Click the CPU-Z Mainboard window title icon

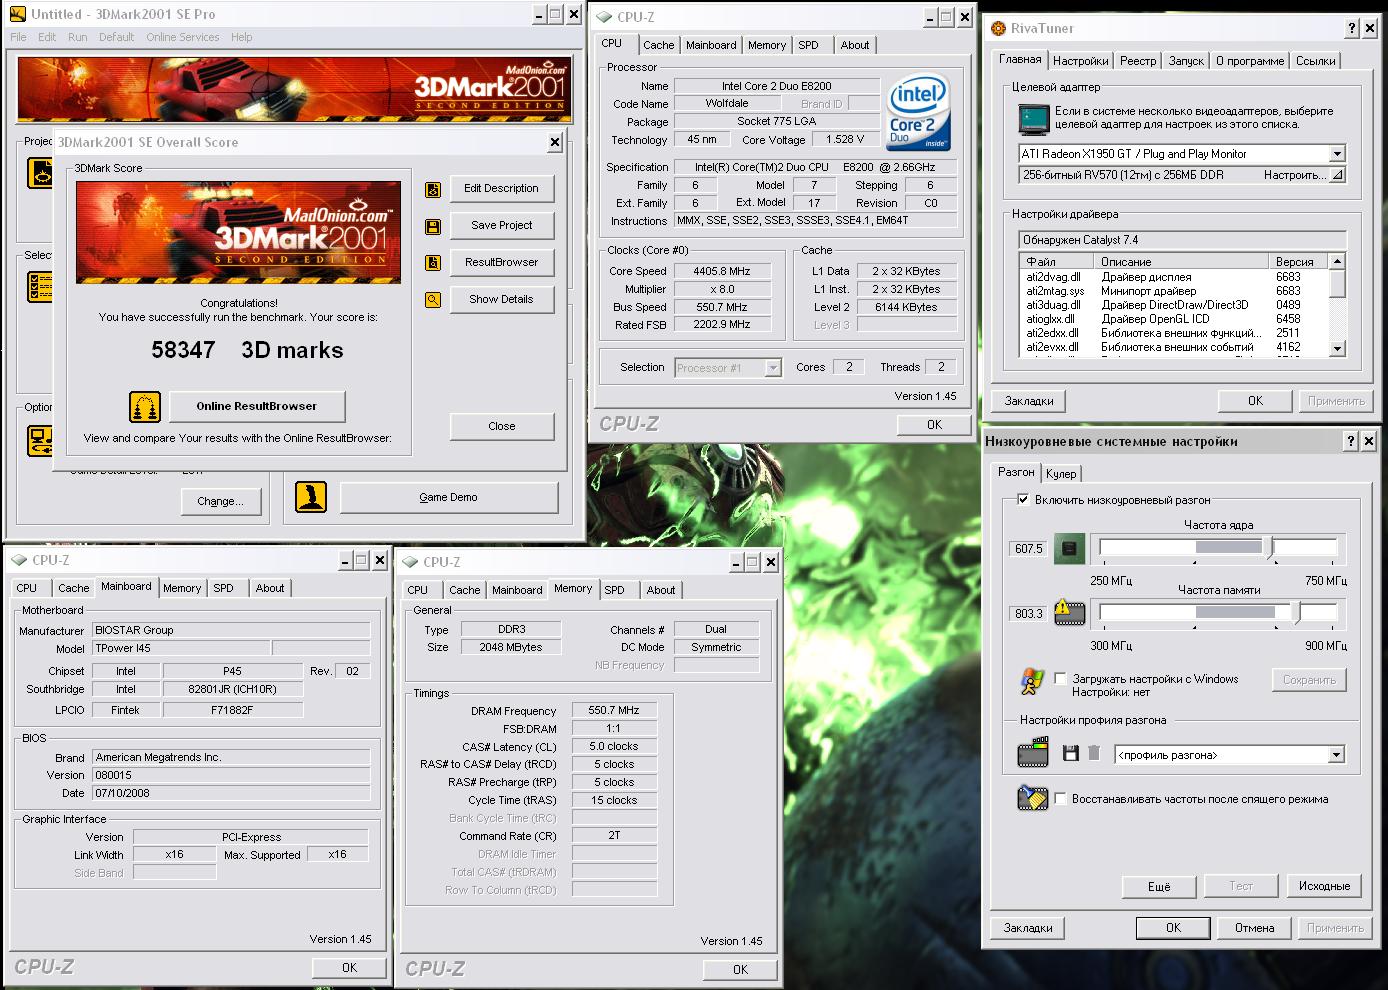[x=18, y=560]
